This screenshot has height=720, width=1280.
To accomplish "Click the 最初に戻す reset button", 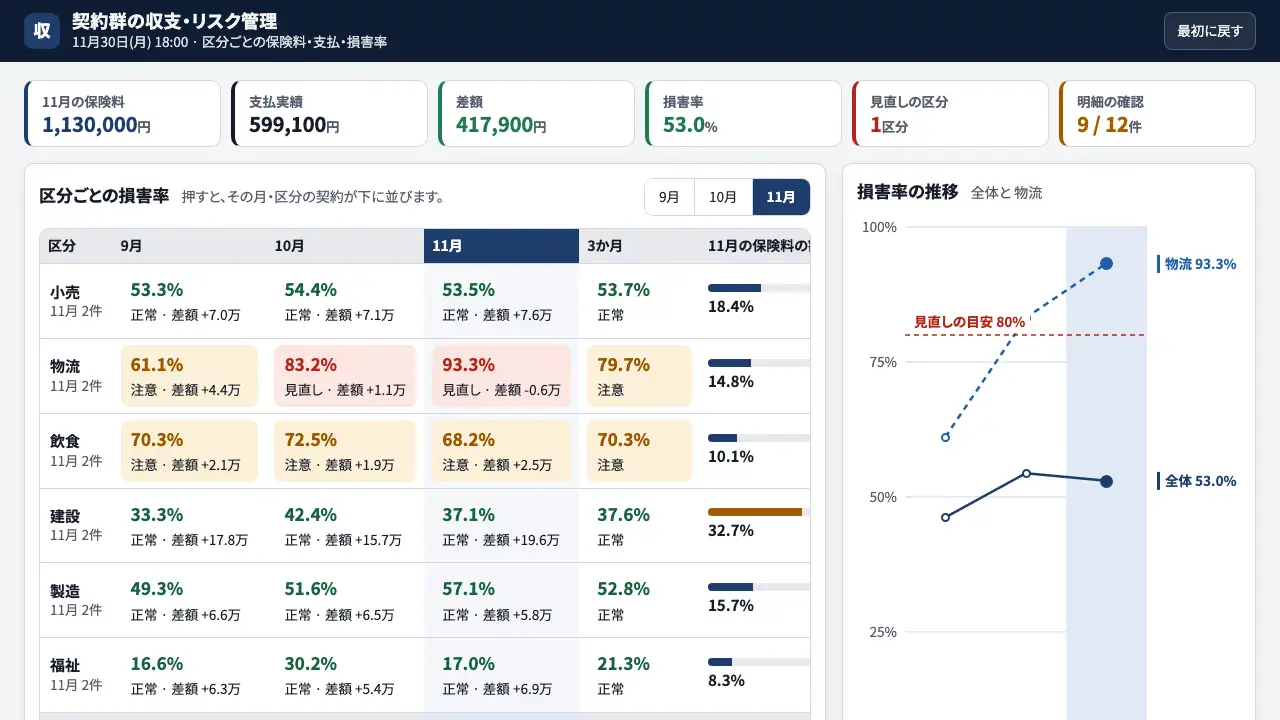I will (x=1209, y=31).
